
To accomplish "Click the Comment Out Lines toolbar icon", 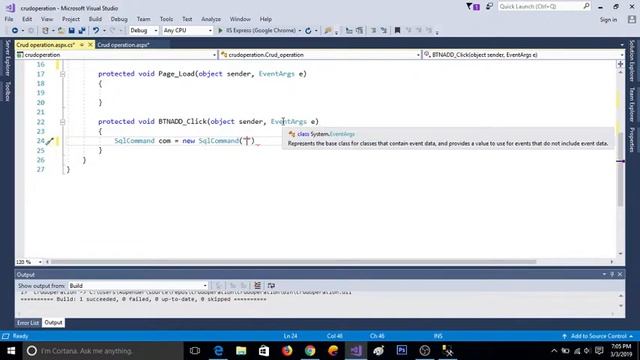I will (x=373, y=31).
